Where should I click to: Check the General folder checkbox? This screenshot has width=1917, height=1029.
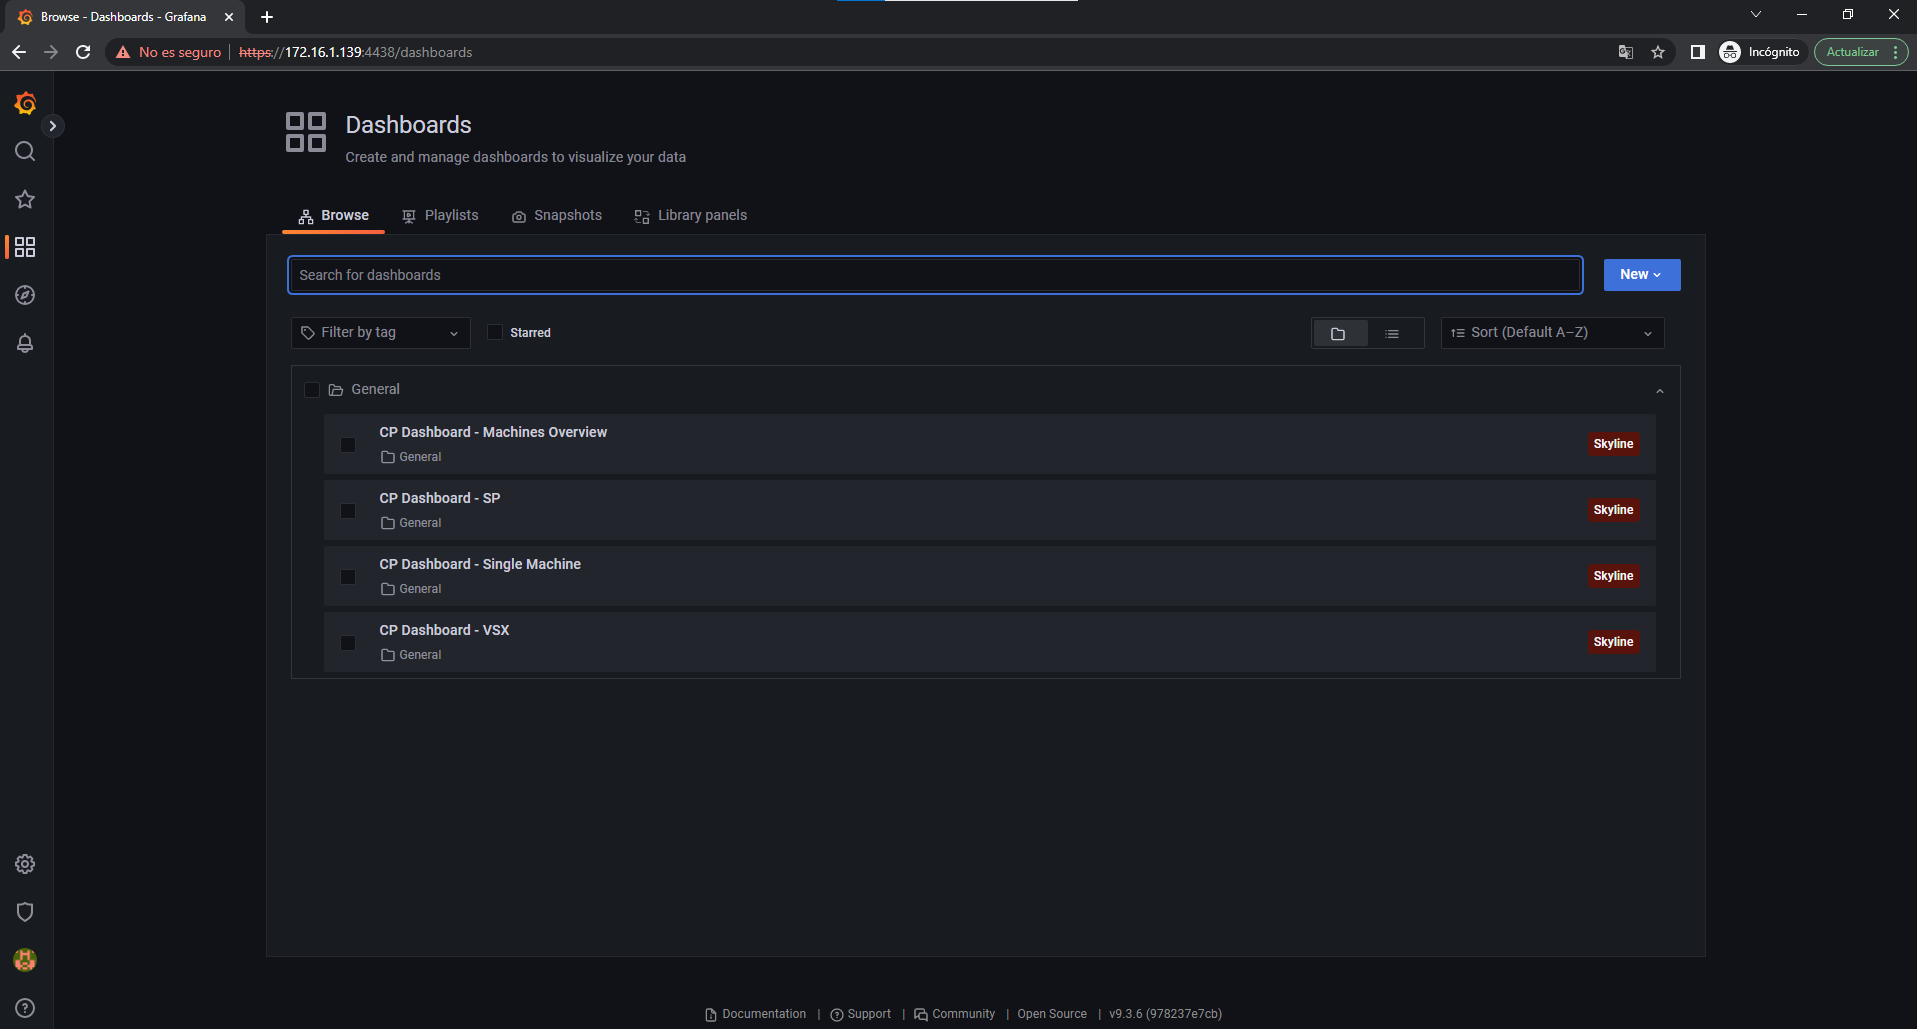(312, 390)
